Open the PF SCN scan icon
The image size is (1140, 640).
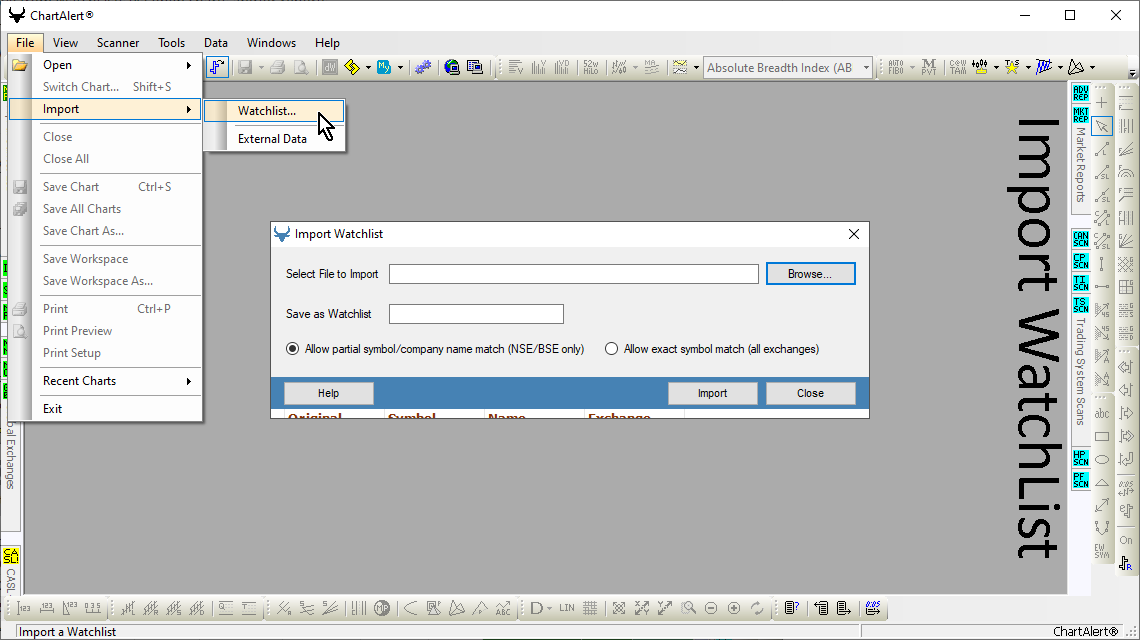pos(1080,480)
